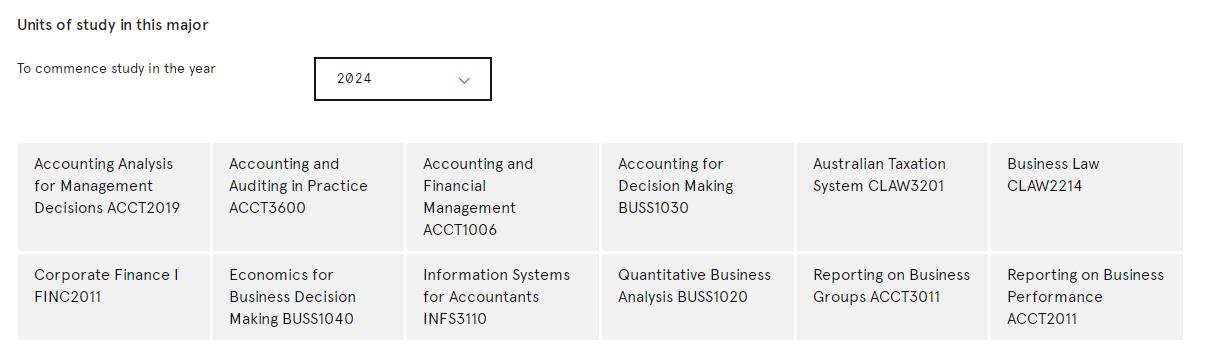Open Accounting Analysis for Management Decisions ACCT2019
1206x362 pixels.
tap(114, 197)
